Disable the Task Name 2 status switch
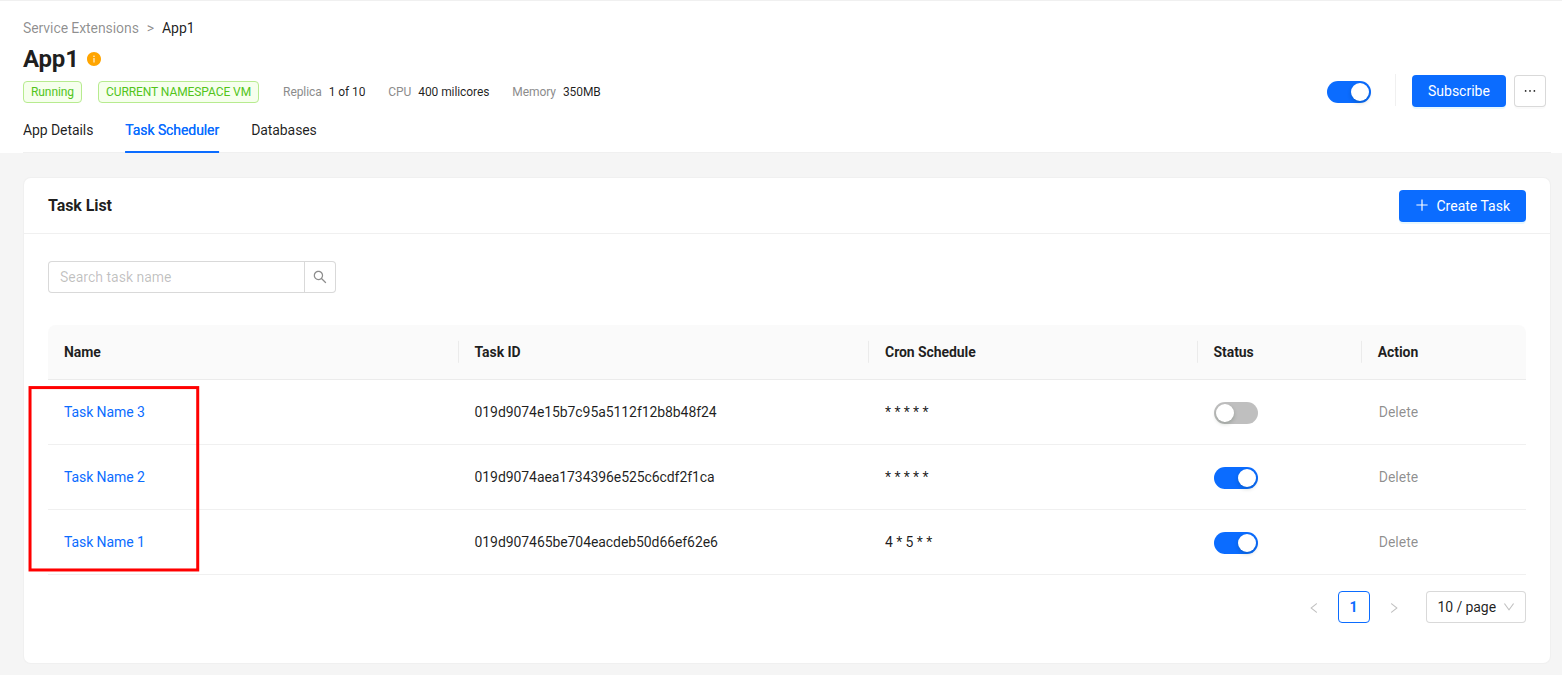 1235,478
